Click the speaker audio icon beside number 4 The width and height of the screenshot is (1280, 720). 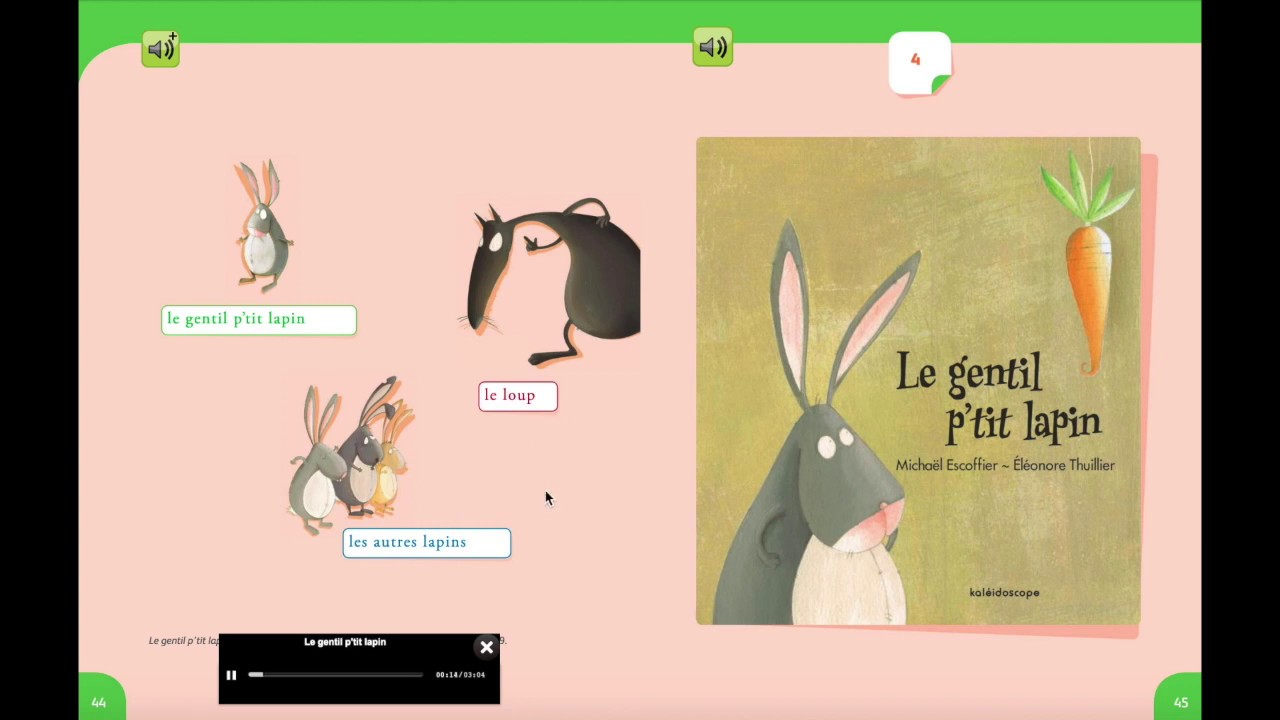pyautogui.click(x=713, y=47)
